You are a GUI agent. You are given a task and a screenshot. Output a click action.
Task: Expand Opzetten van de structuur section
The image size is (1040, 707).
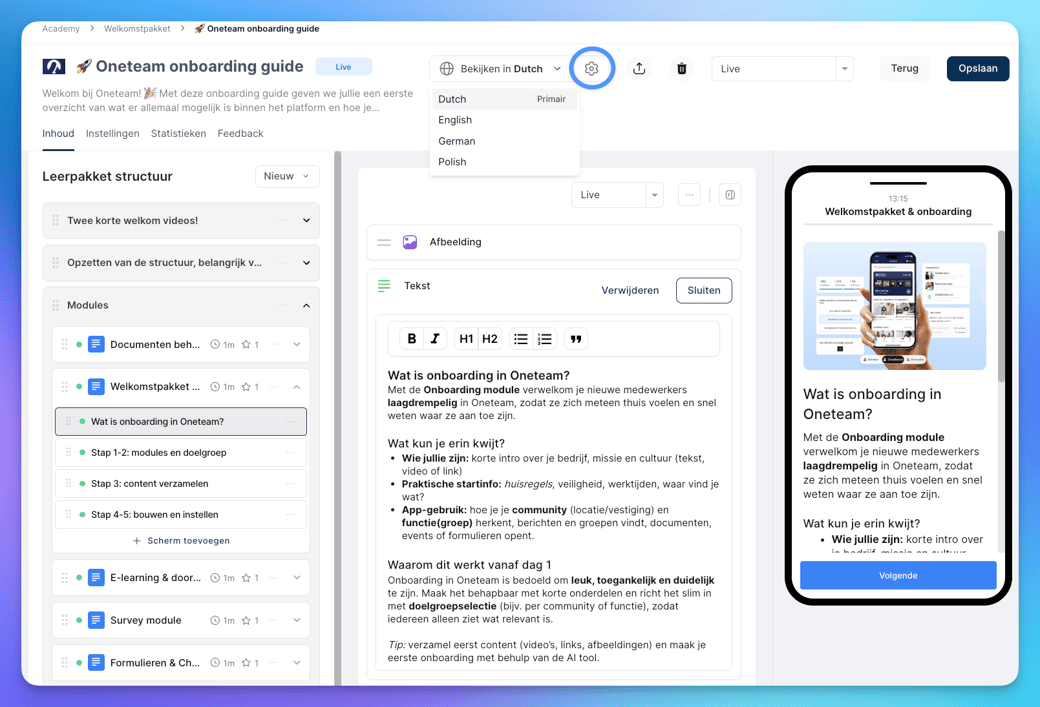pyautogui.click(x=306, y=263)
